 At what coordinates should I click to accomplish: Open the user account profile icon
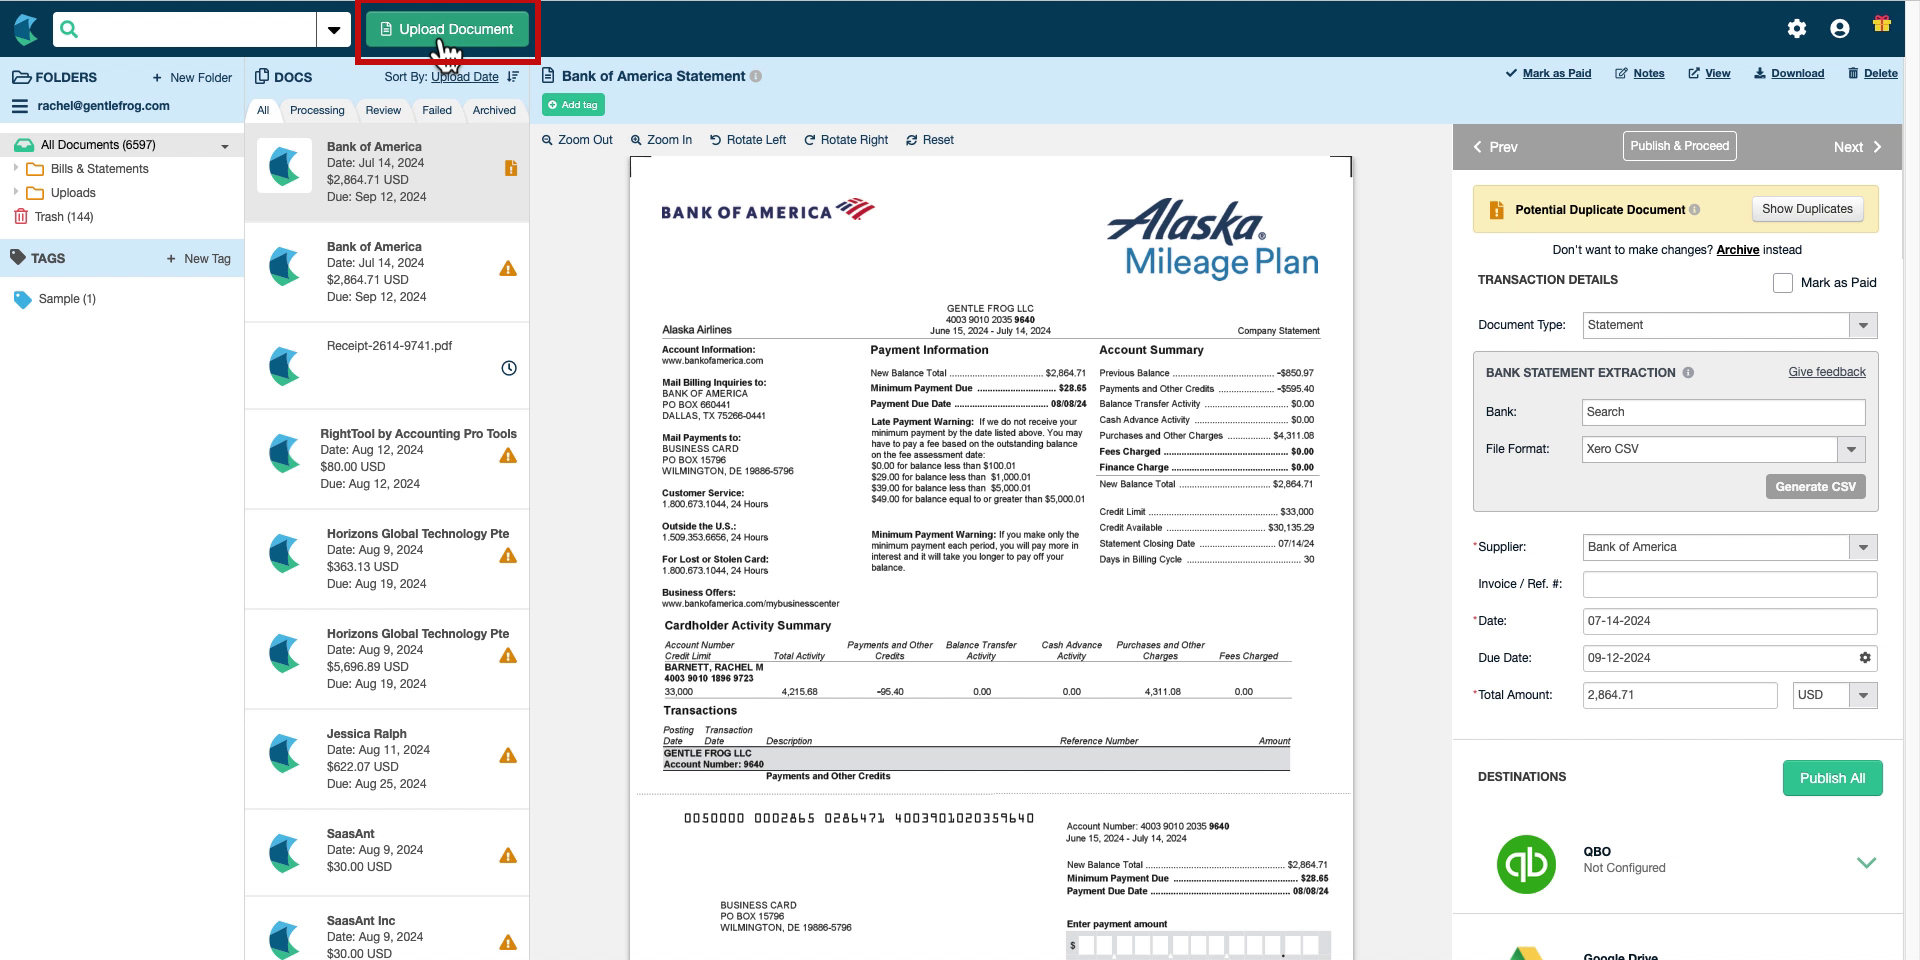1839,29
